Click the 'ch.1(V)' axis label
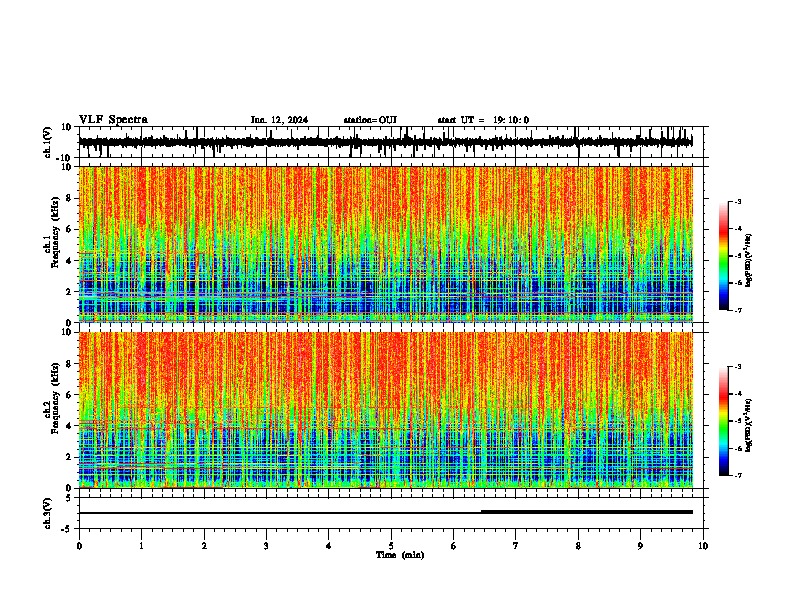792x612 pixels. point(48,142)
